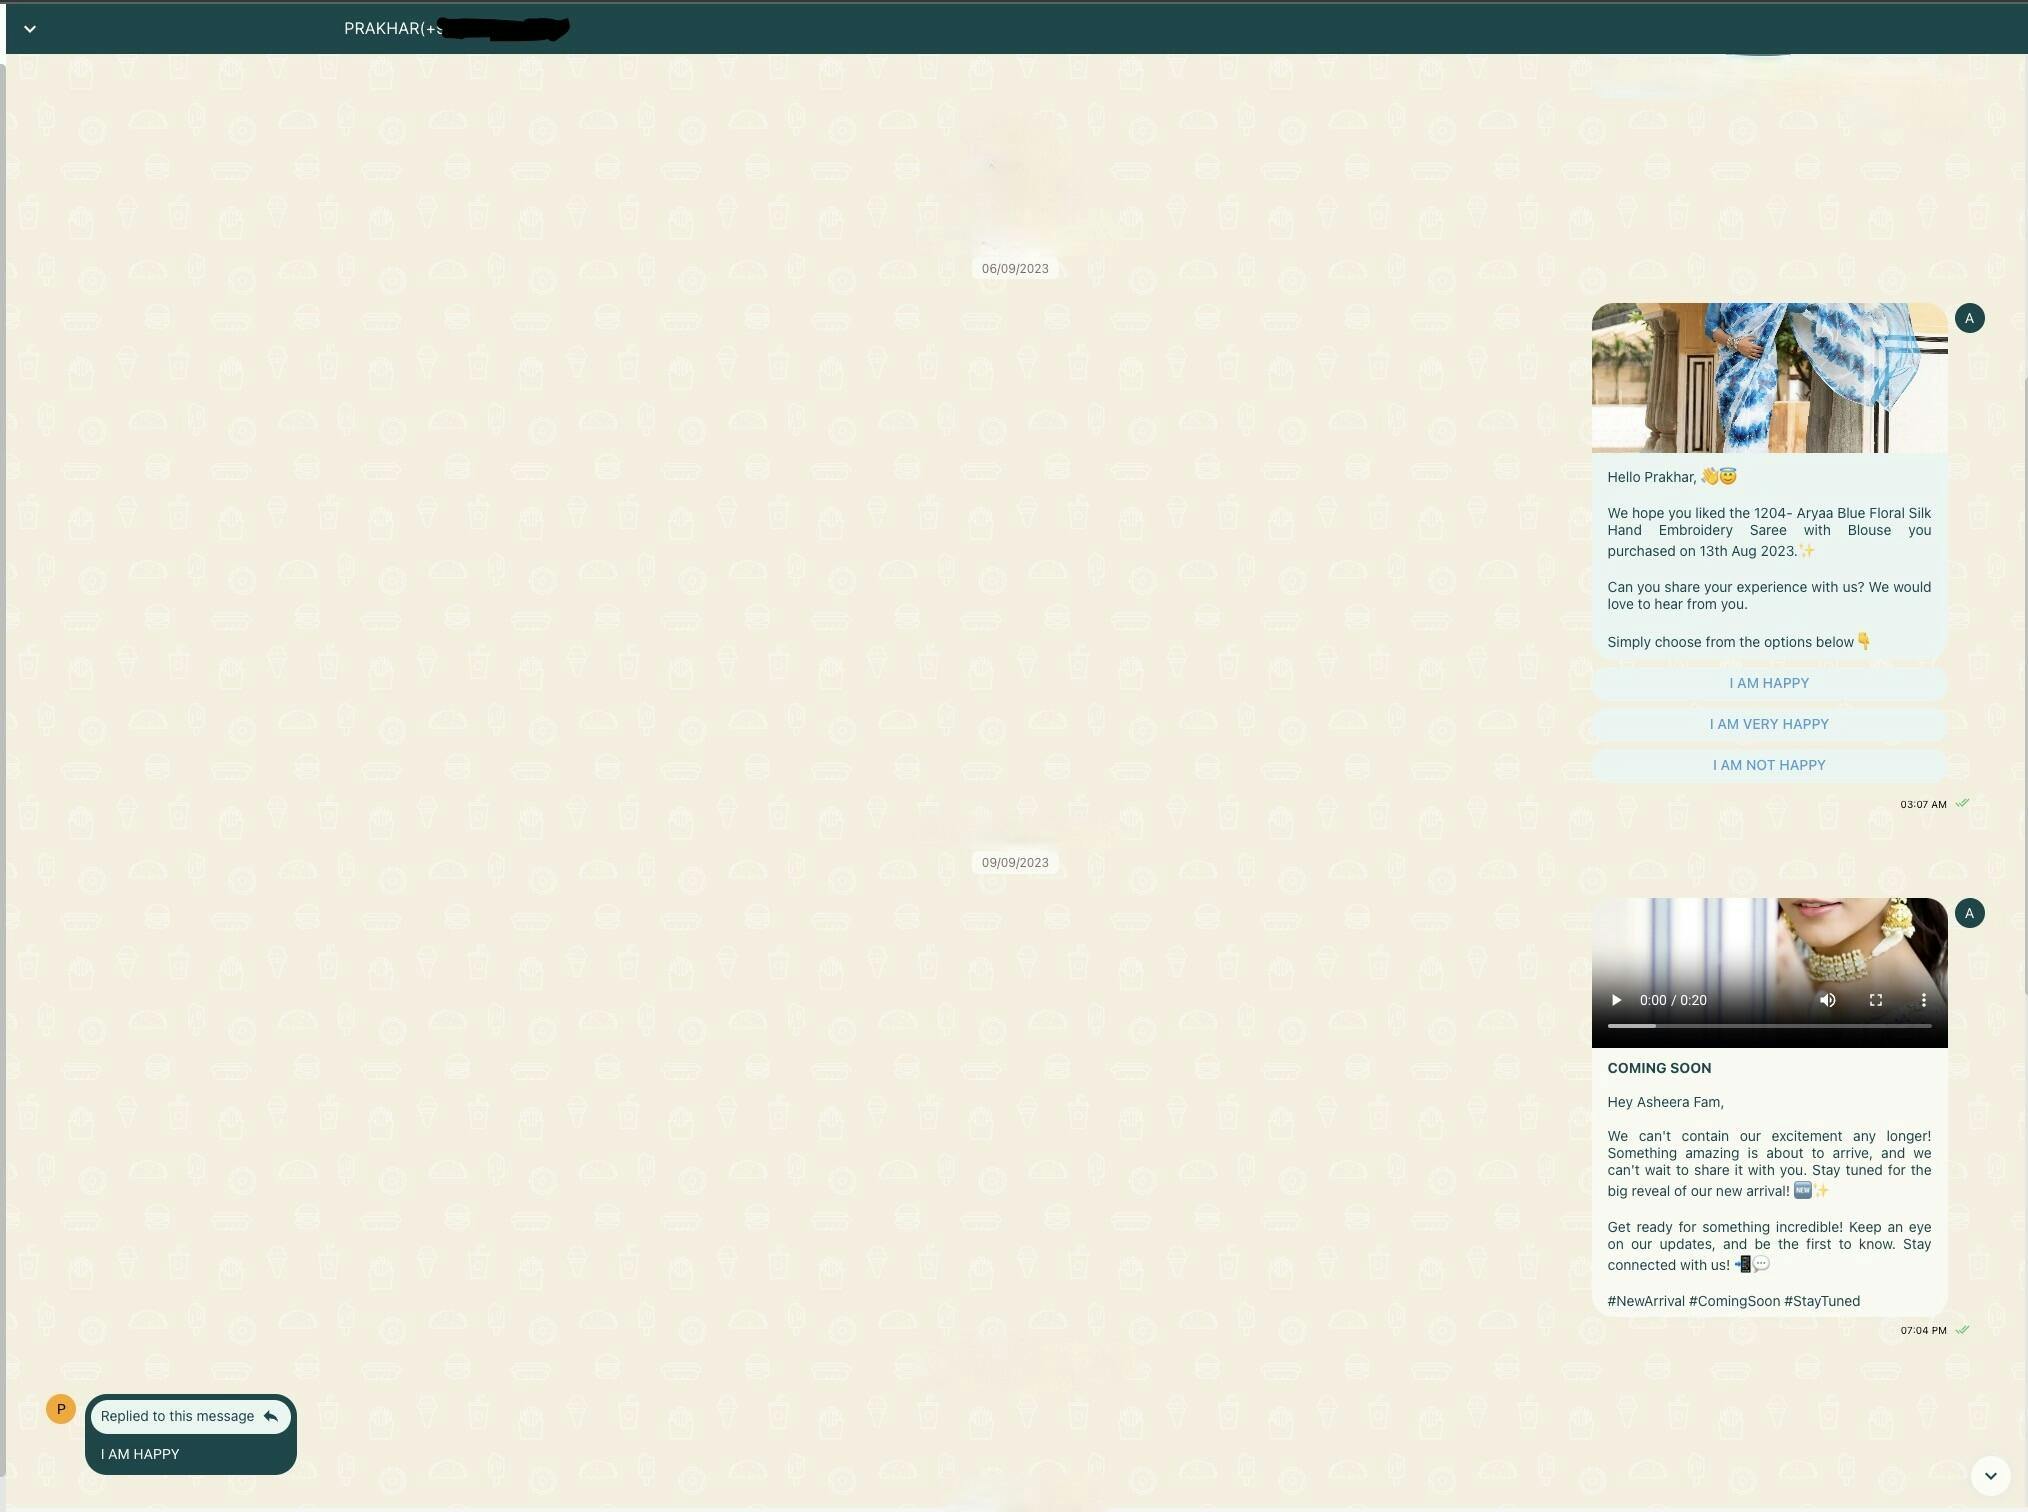Play the Coming Soon video

click(x=1616, y=1000)
